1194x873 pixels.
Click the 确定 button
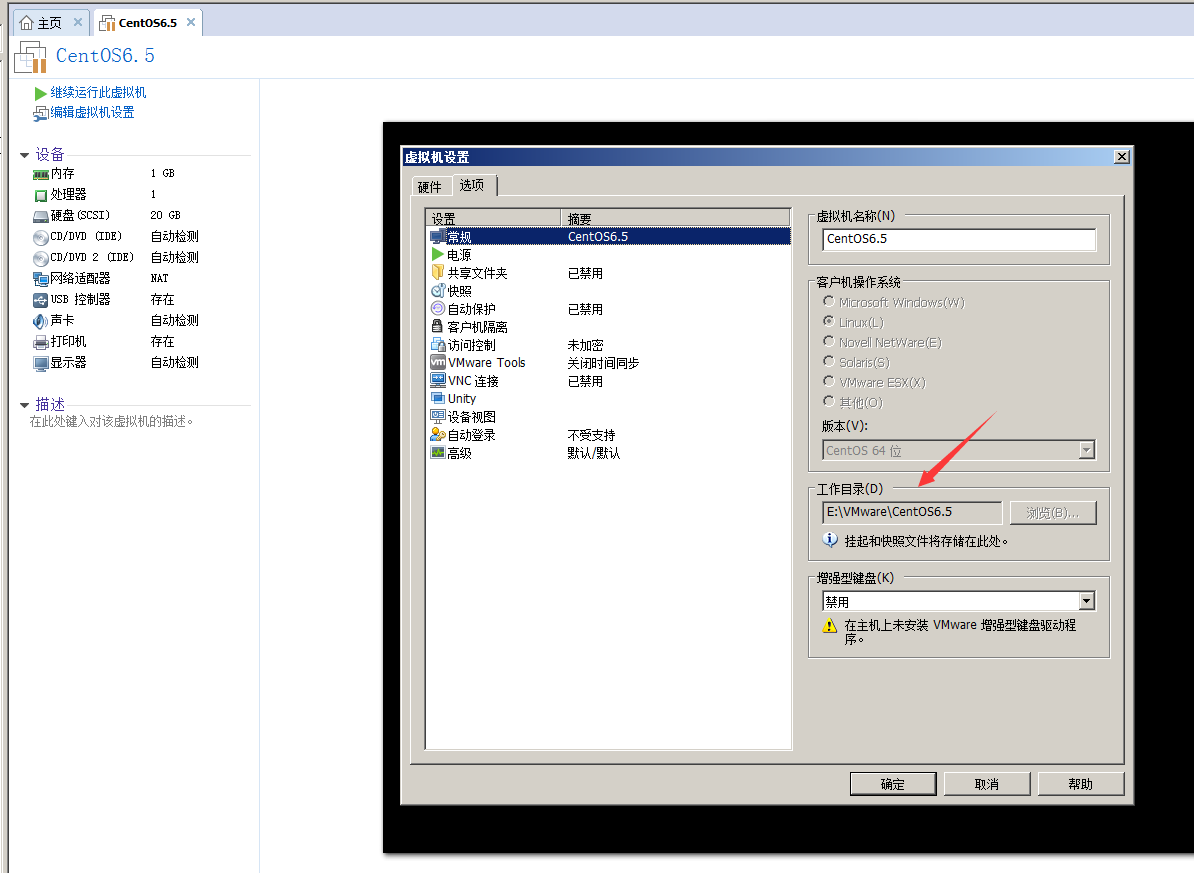pos(893,784)
